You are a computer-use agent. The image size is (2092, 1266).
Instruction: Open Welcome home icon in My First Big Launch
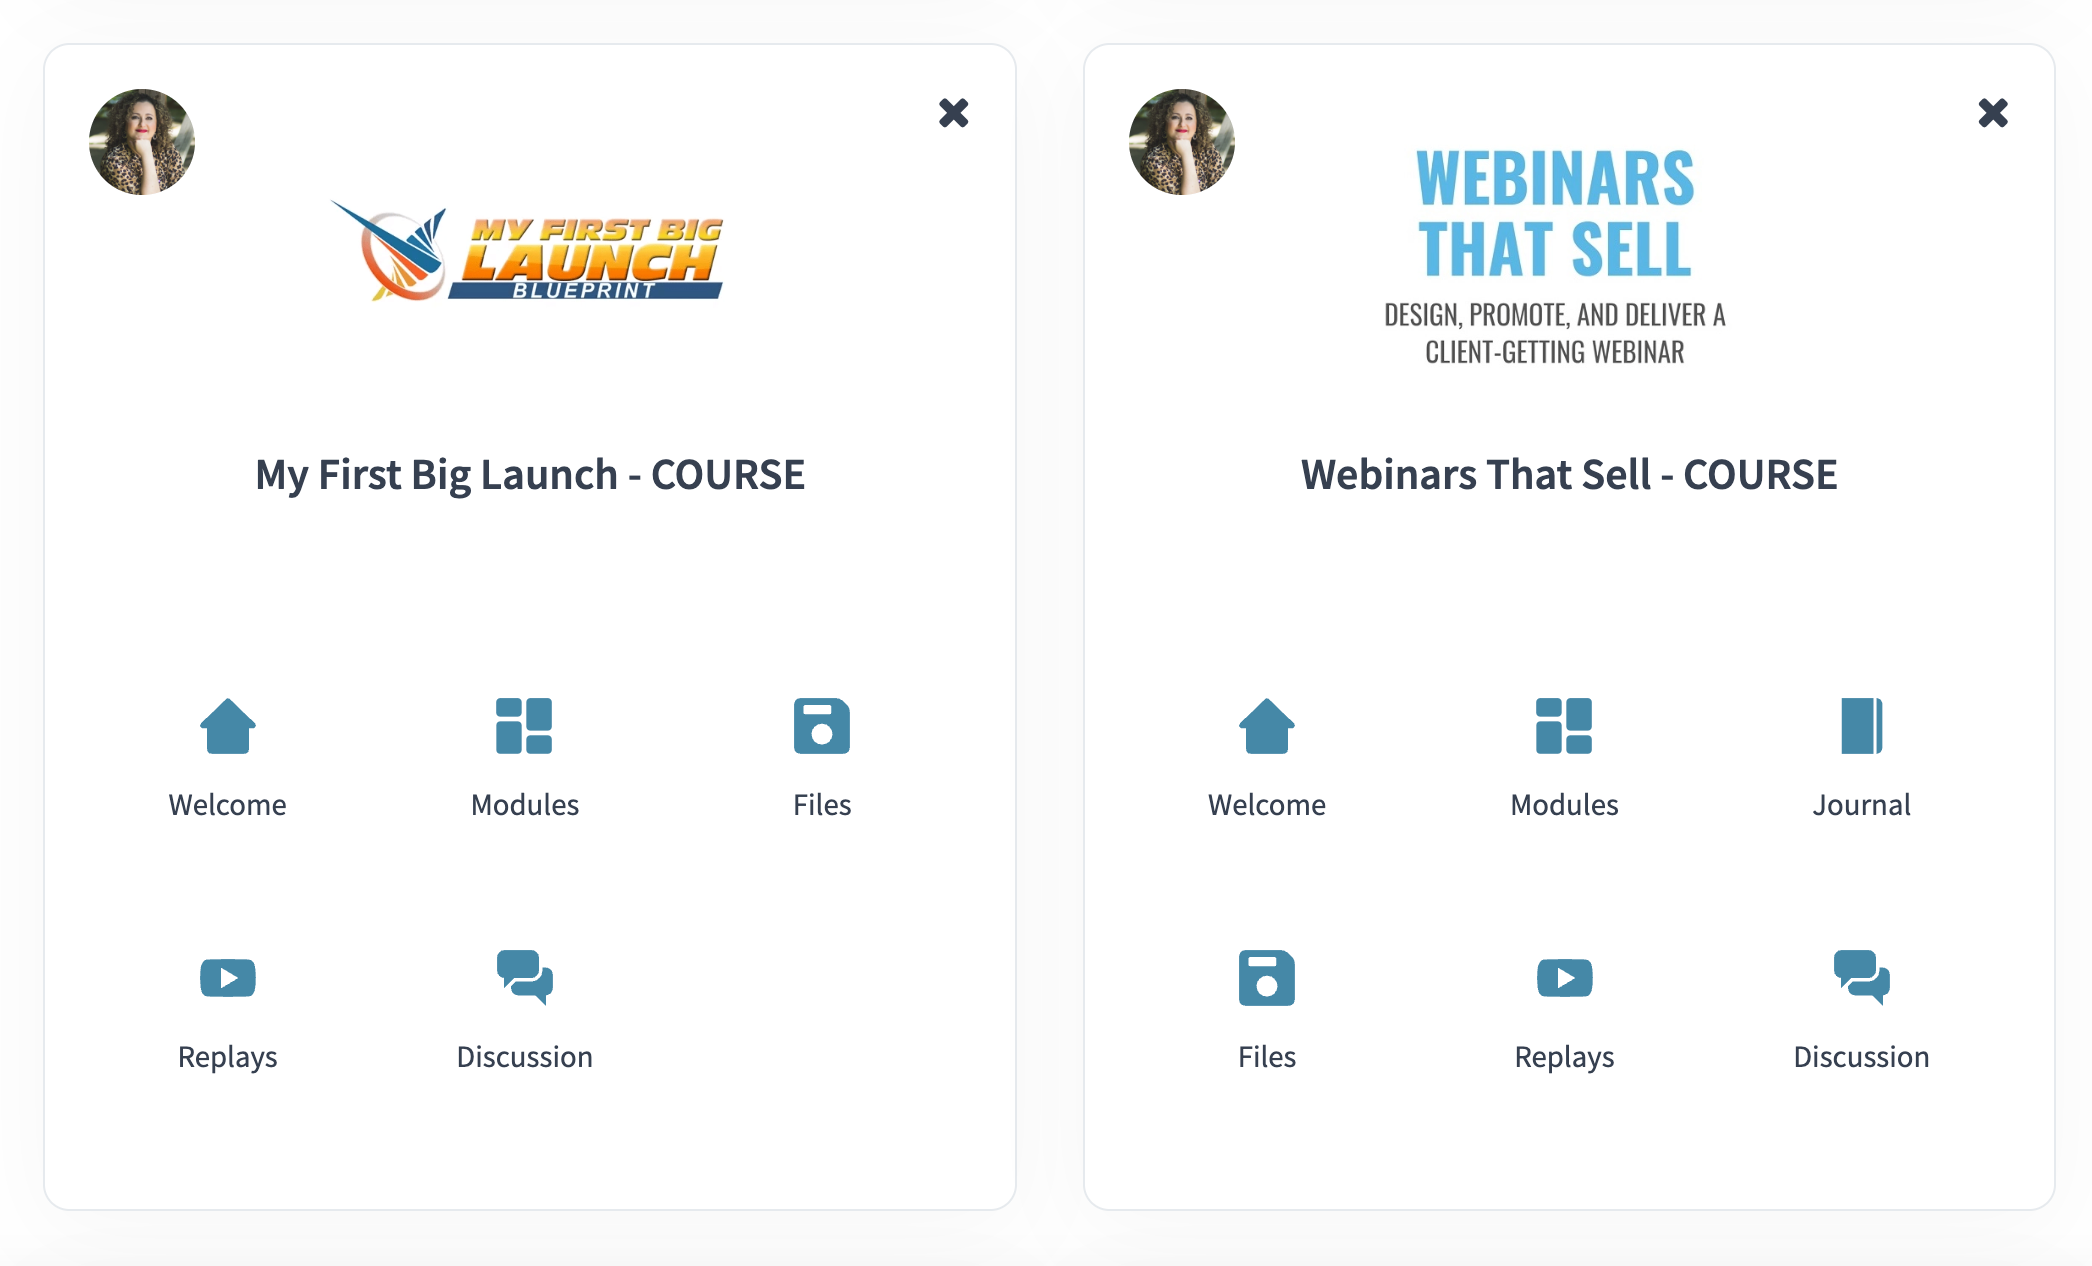[228, 726]
